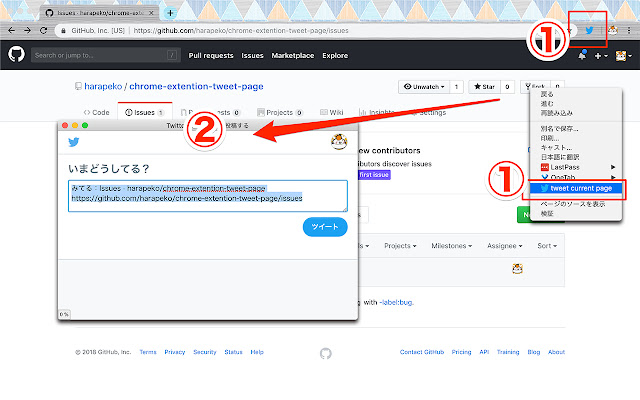Open the harapeko owner link
The width and height of the screenshot is (640, 400).
point(103,87)
